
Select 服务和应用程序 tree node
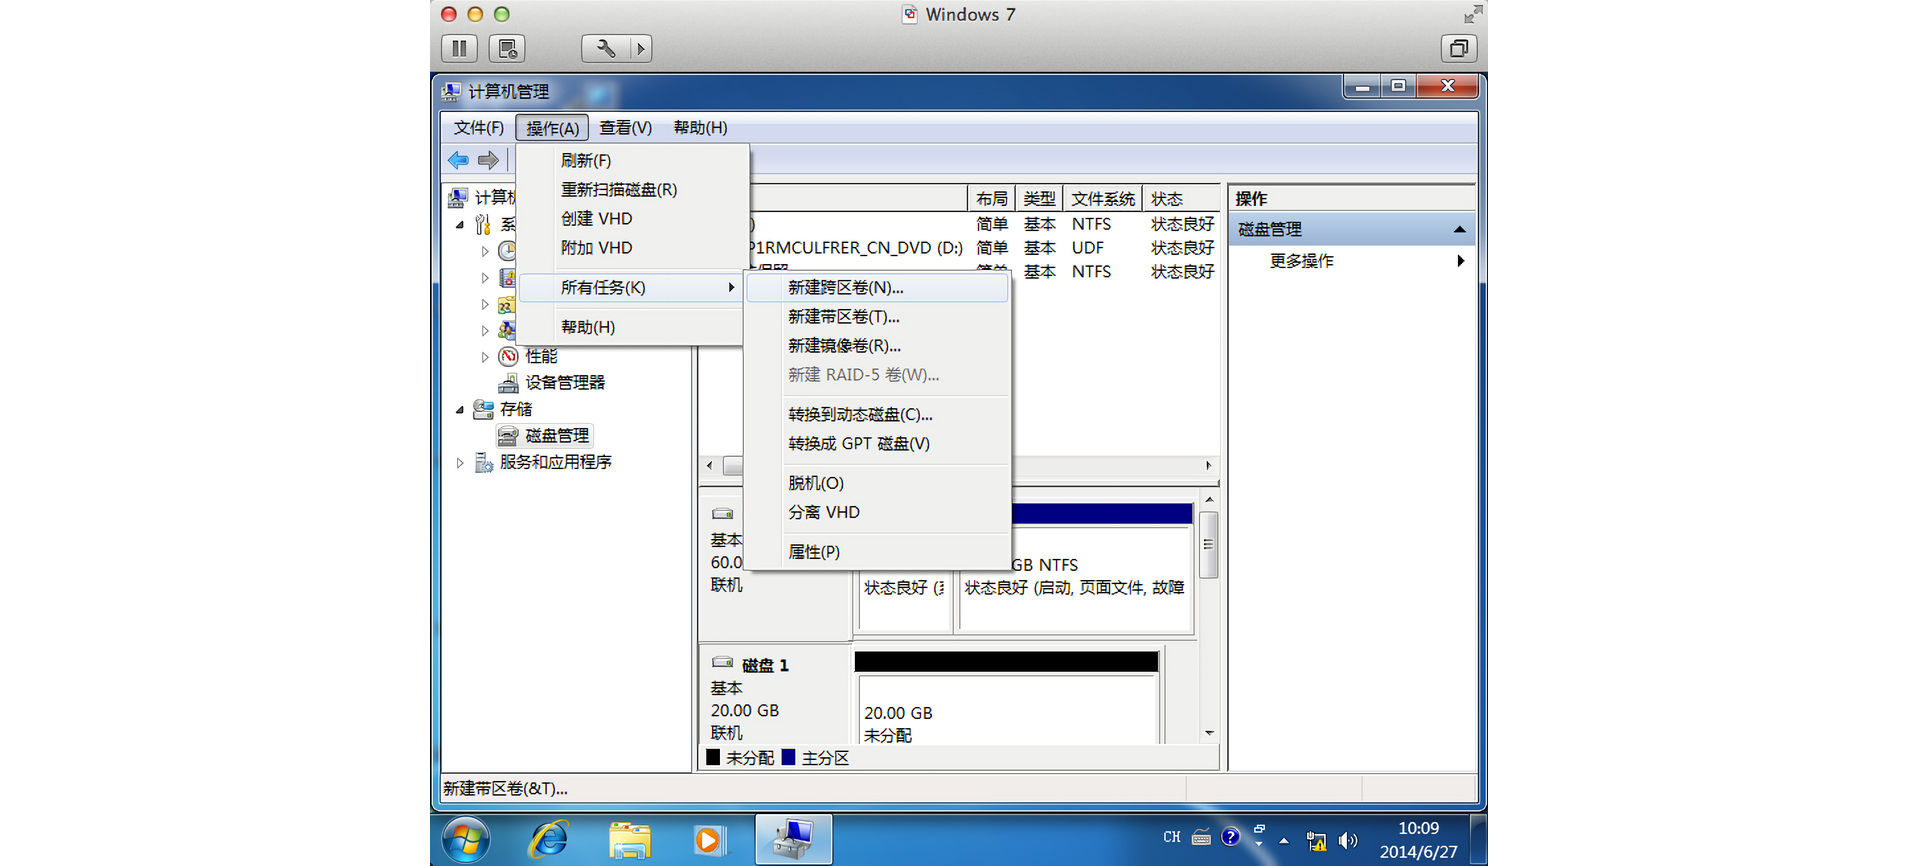click(556, 462)
